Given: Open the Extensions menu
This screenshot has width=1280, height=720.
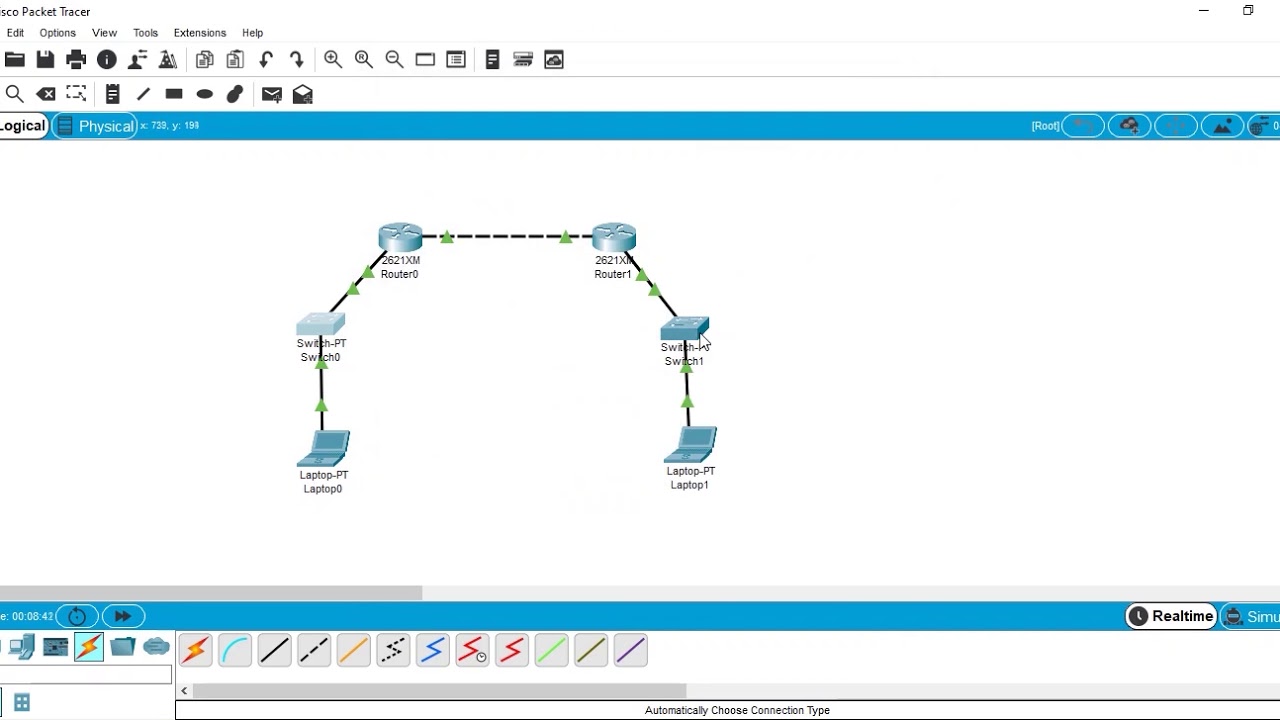Looking at the screenshot, I should coord(200,33).
